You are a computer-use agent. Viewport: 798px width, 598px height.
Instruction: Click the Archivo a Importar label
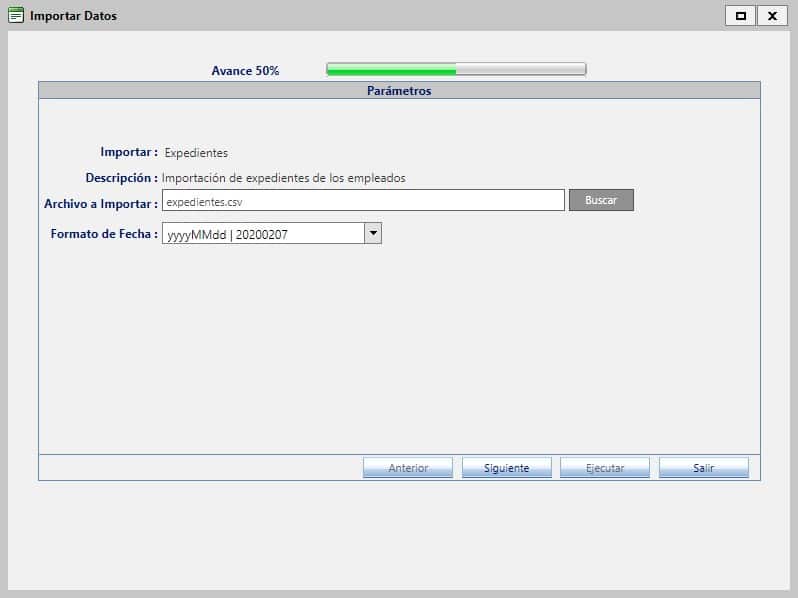click(x=101, y=203)
